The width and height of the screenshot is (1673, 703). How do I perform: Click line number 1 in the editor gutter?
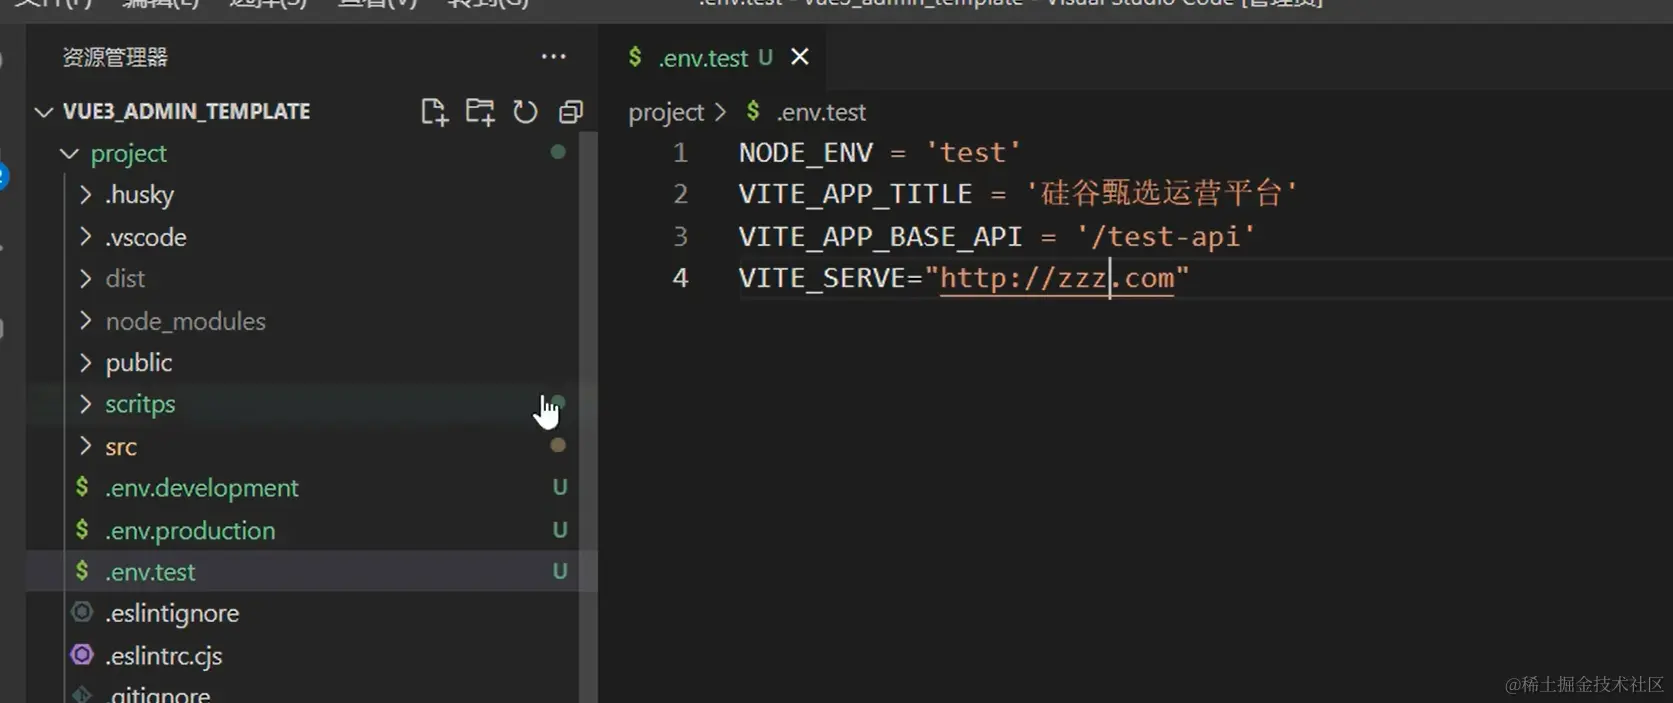coord(680,153)
